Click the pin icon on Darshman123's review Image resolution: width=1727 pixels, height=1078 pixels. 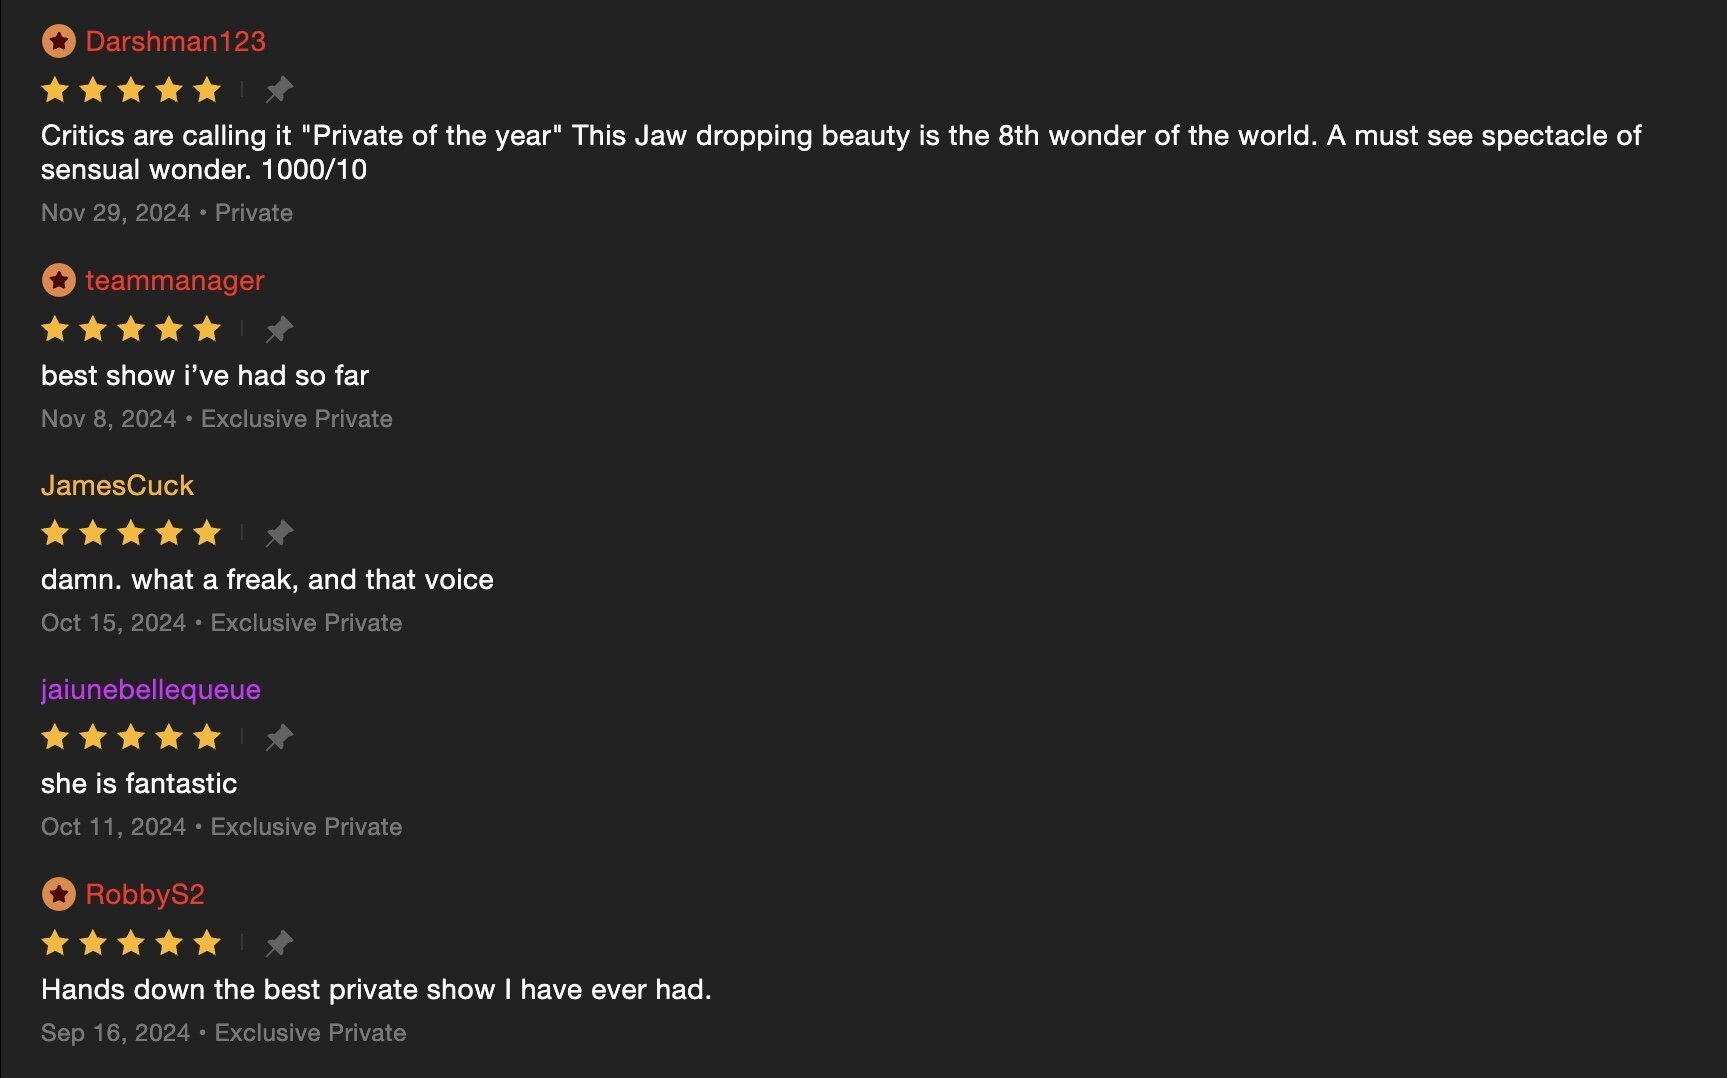point(279,90)
